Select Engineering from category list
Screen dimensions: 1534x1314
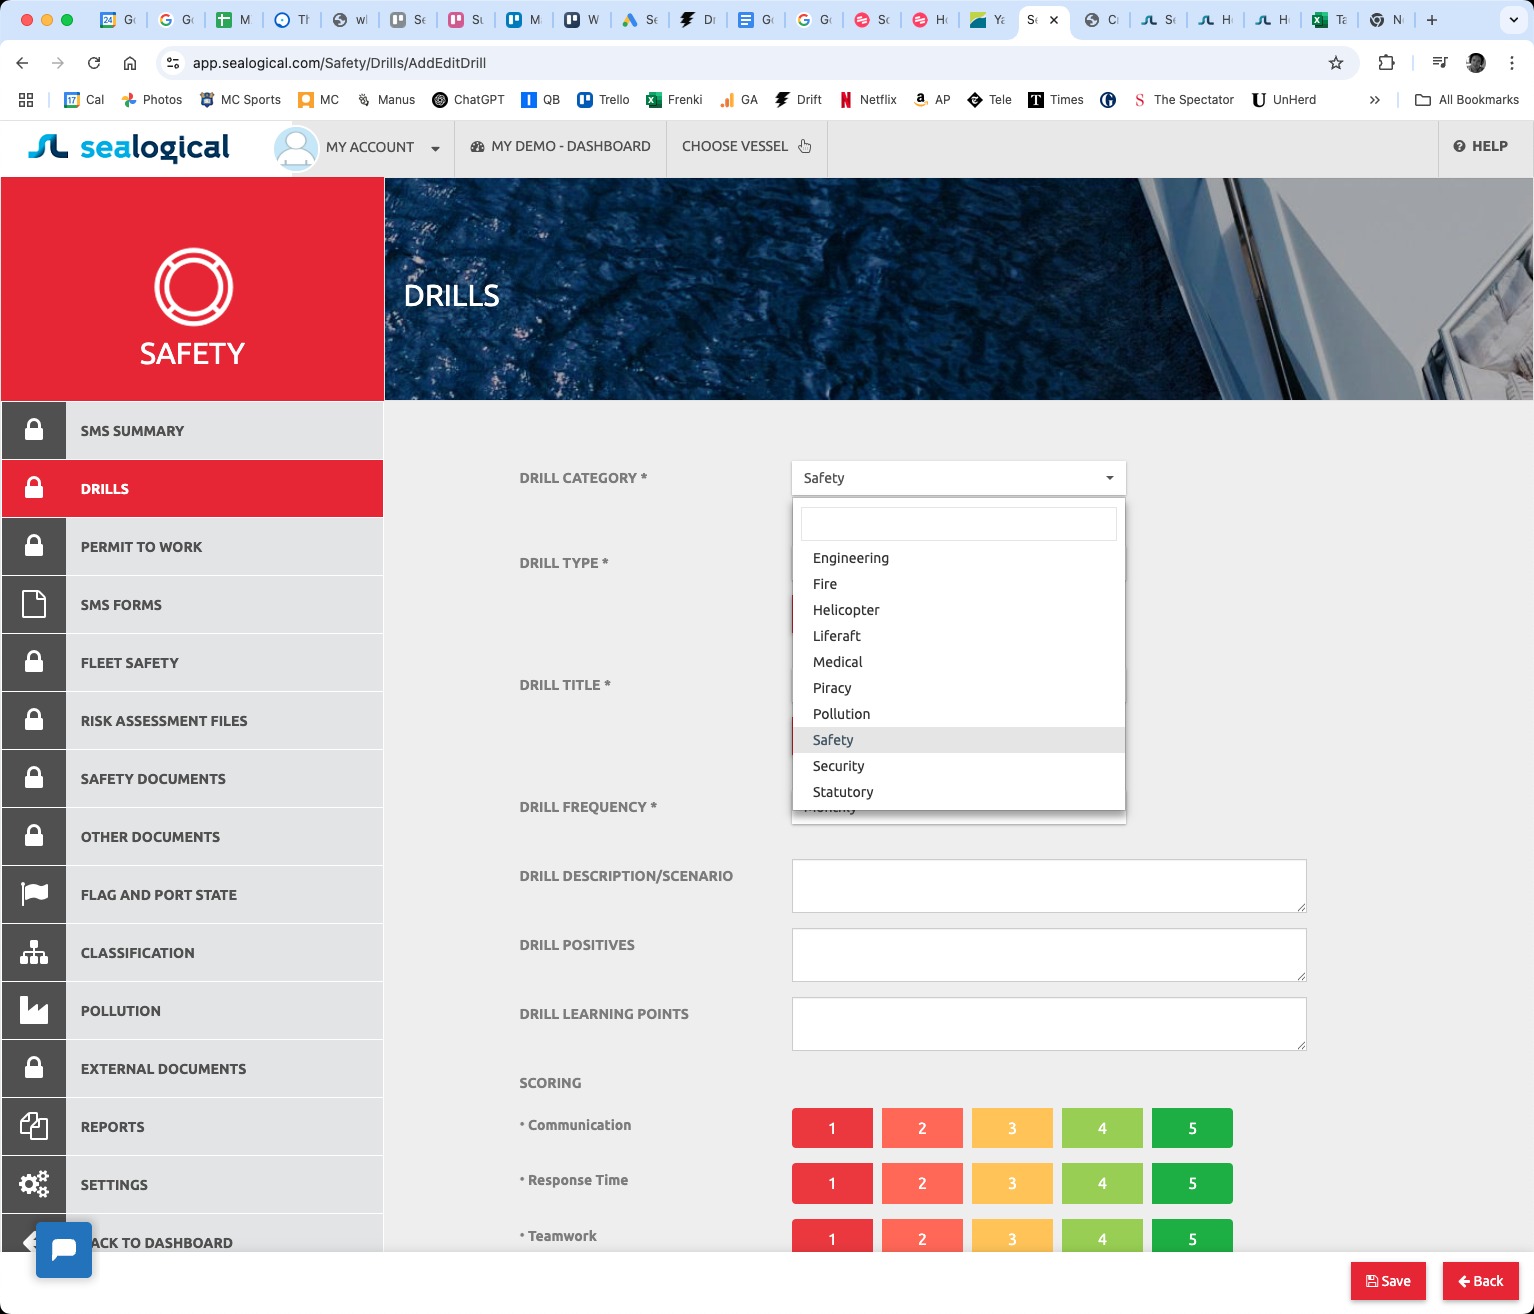[958, 558]
